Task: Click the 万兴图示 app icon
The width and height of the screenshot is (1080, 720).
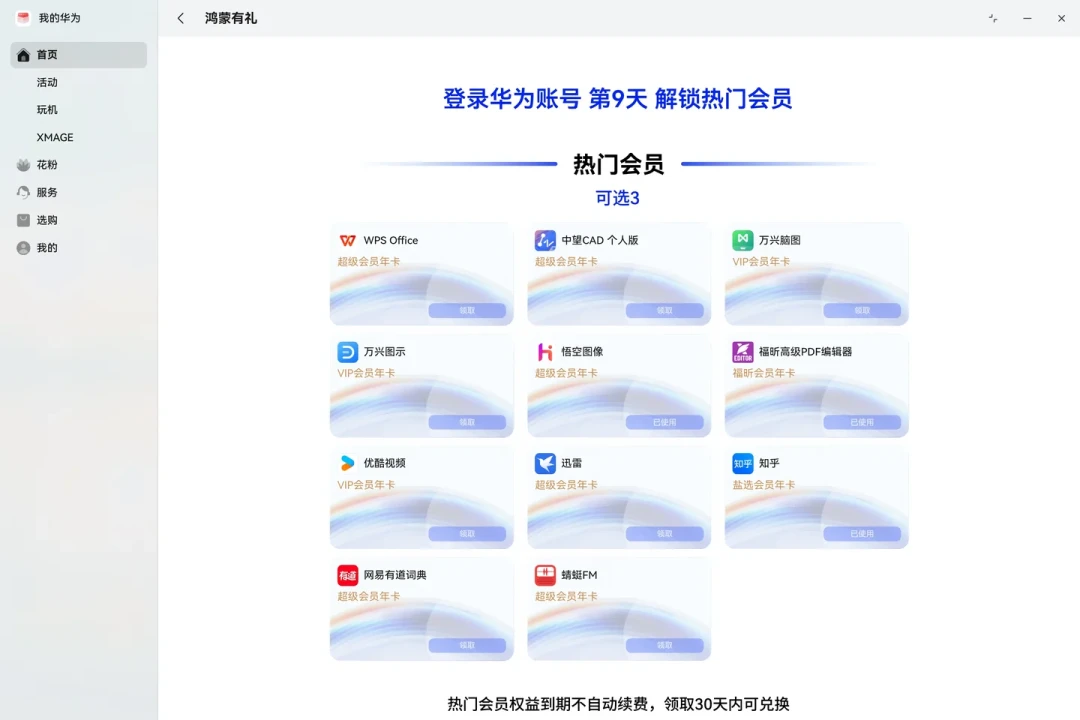Action: [348, 352]
